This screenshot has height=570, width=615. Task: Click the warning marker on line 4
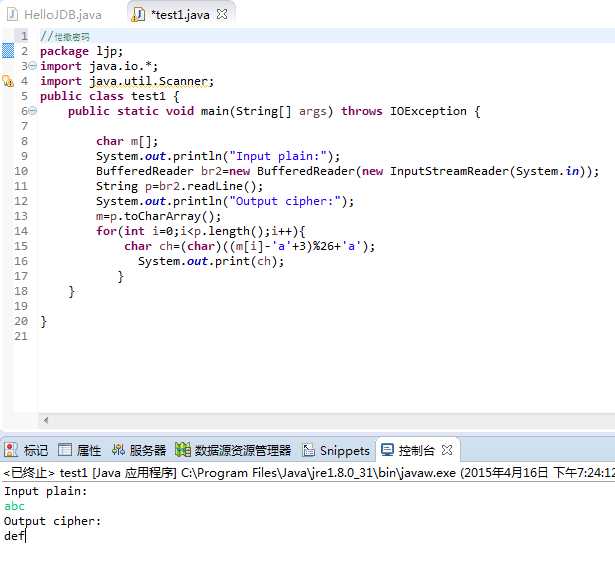point(8,81)
